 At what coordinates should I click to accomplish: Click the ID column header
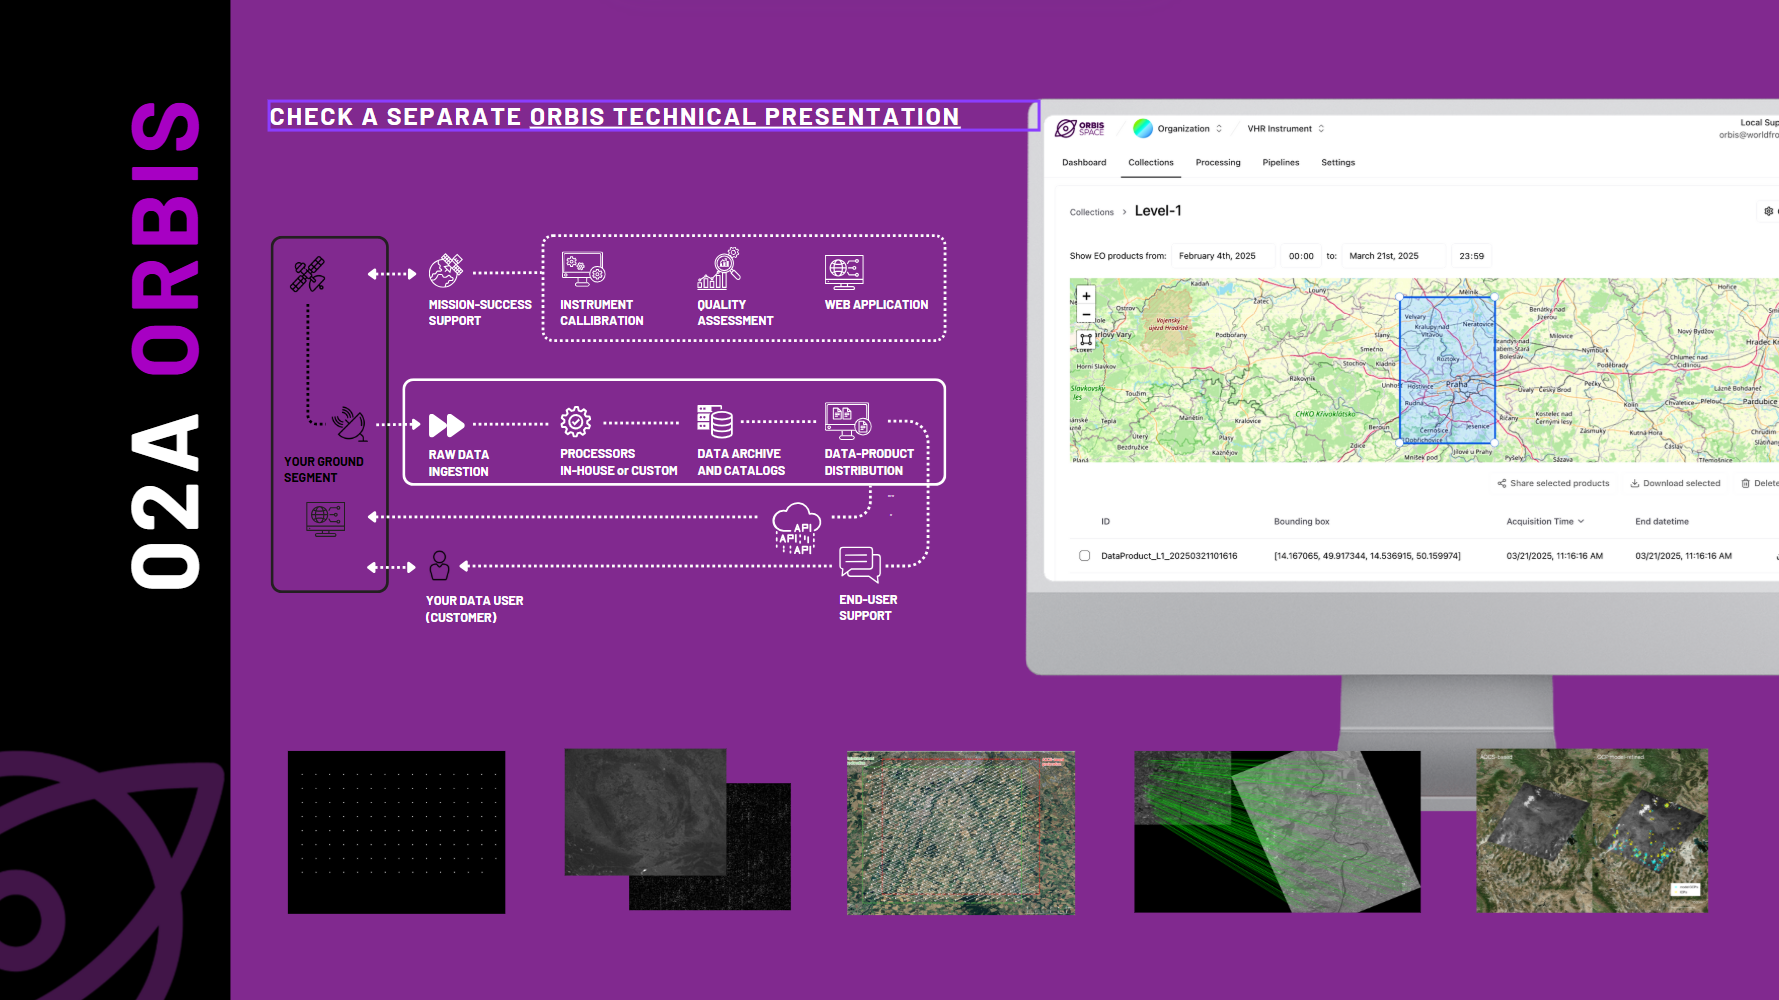tap(1105, 521)
